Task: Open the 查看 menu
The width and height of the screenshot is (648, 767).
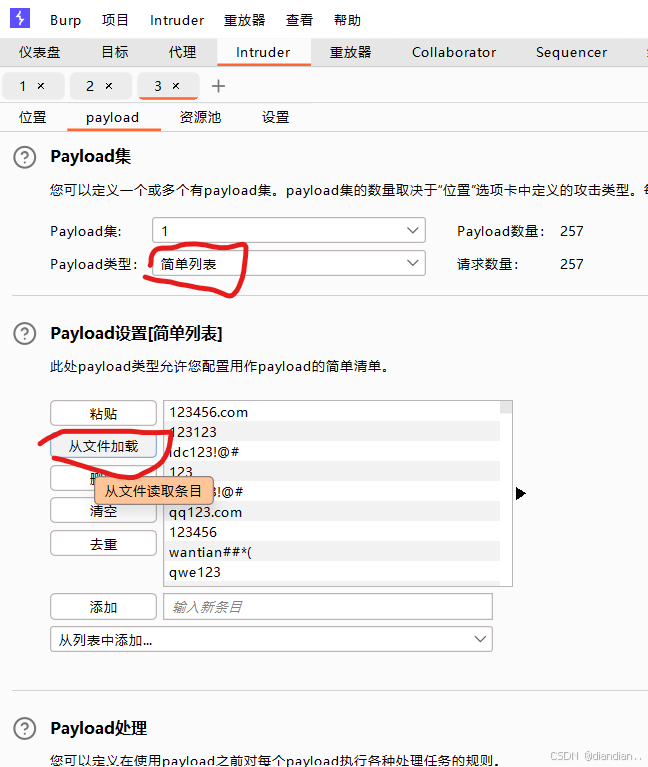Action: (x=299, y=20)
